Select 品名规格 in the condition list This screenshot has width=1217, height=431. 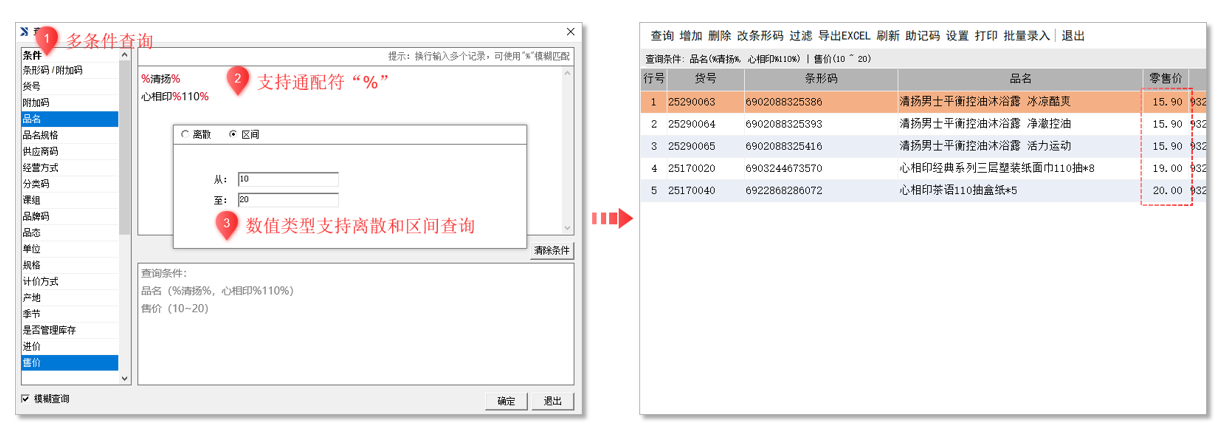tap(69, 135)
